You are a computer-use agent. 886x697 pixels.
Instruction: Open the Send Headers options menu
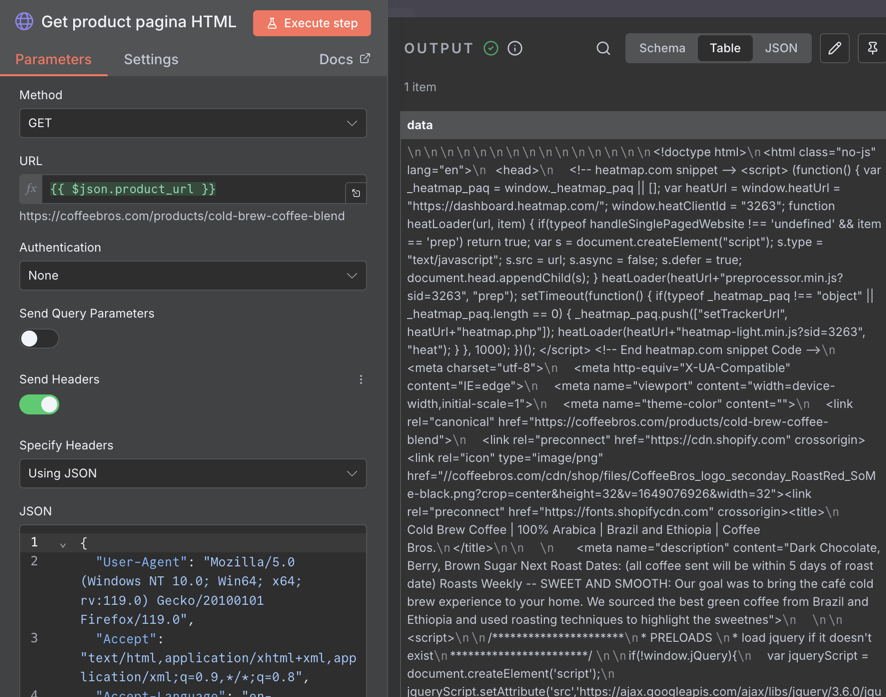click(x=361, y=380)
